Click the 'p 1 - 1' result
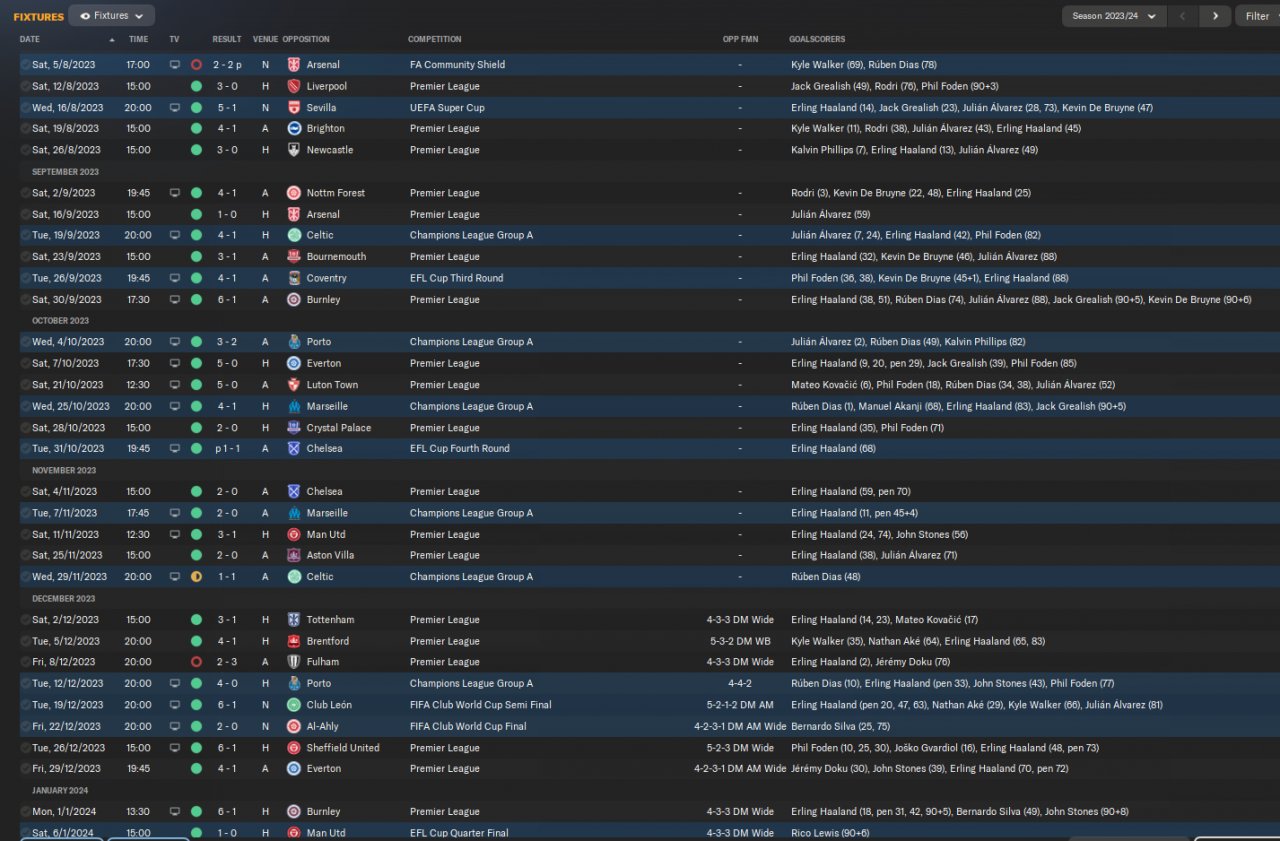The image size is (1280, 841). (x=226, y=449)
